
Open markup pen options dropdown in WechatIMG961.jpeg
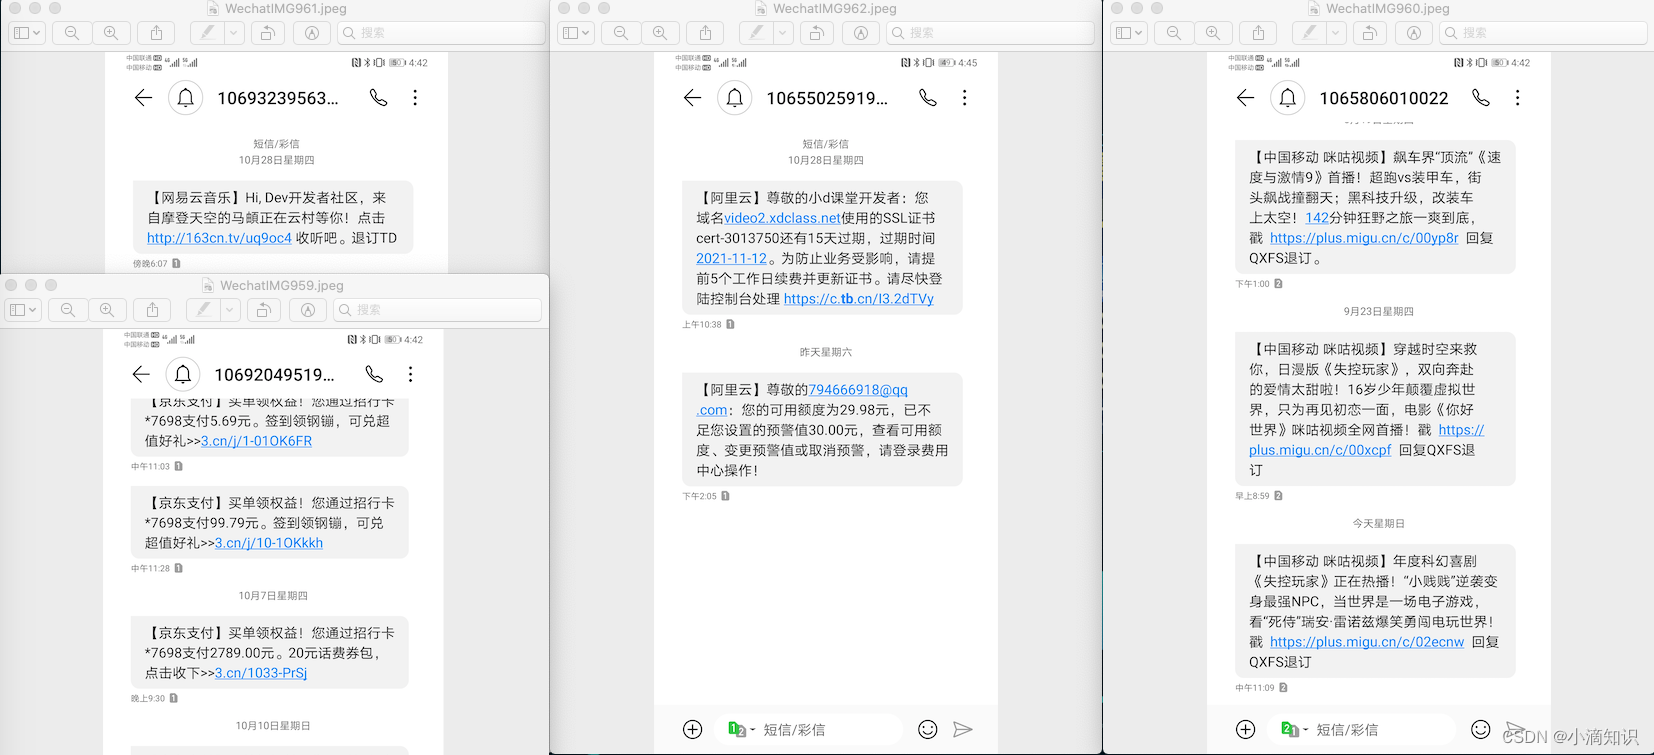(234, 33)
